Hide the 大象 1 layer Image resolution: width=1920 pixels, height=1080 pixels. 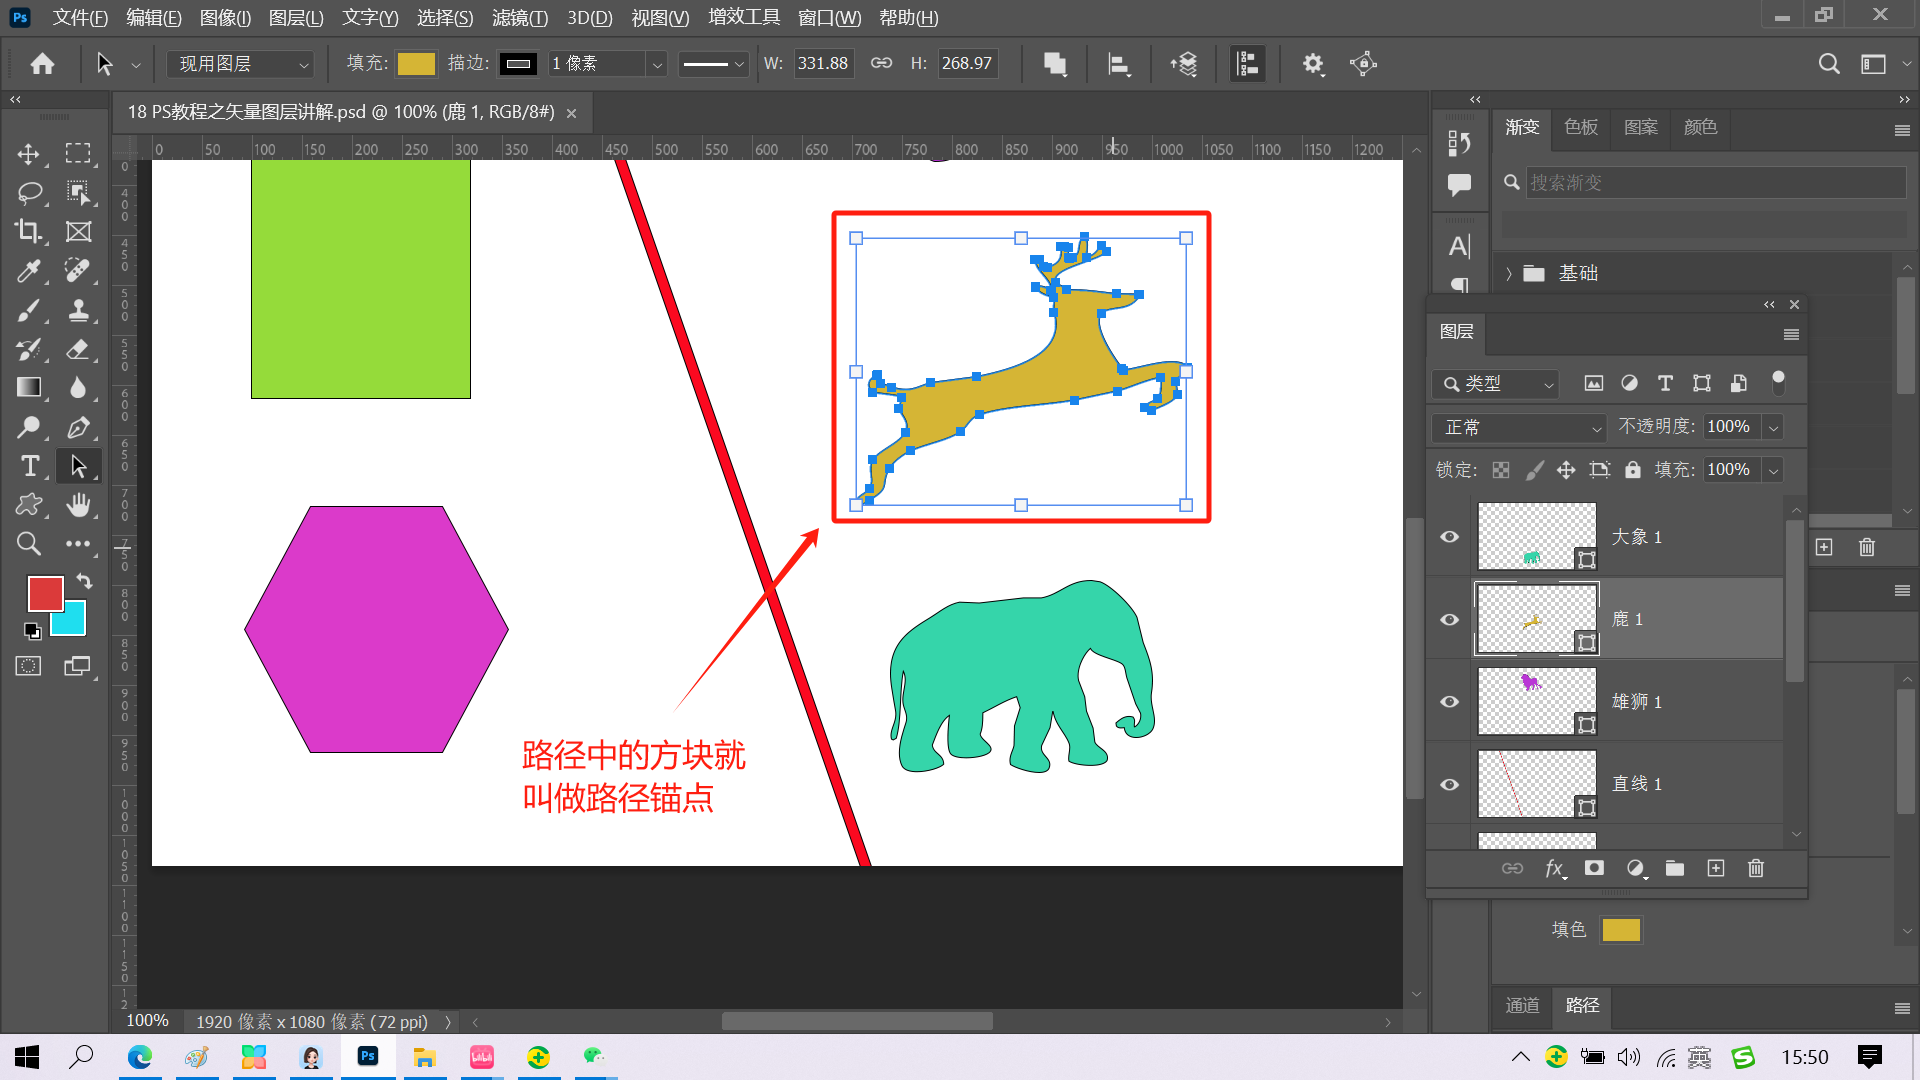[x=1449, y=537]
